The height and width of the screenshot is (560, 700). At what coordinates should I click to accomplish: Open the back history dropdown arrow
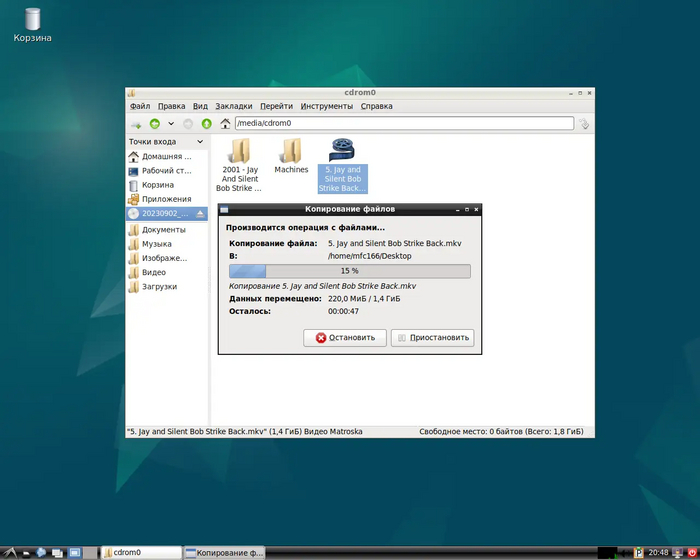pyautogui.click(x=171, y=124)
